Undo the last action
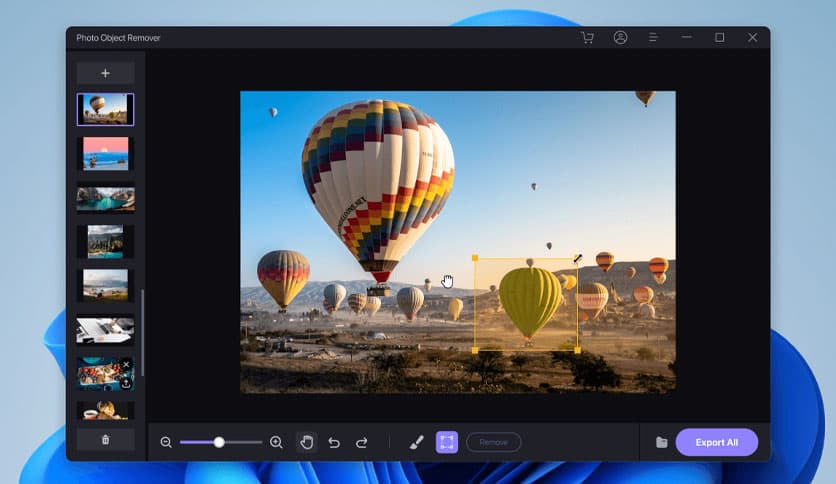This screenshot has width=836, height=484. 334,442
